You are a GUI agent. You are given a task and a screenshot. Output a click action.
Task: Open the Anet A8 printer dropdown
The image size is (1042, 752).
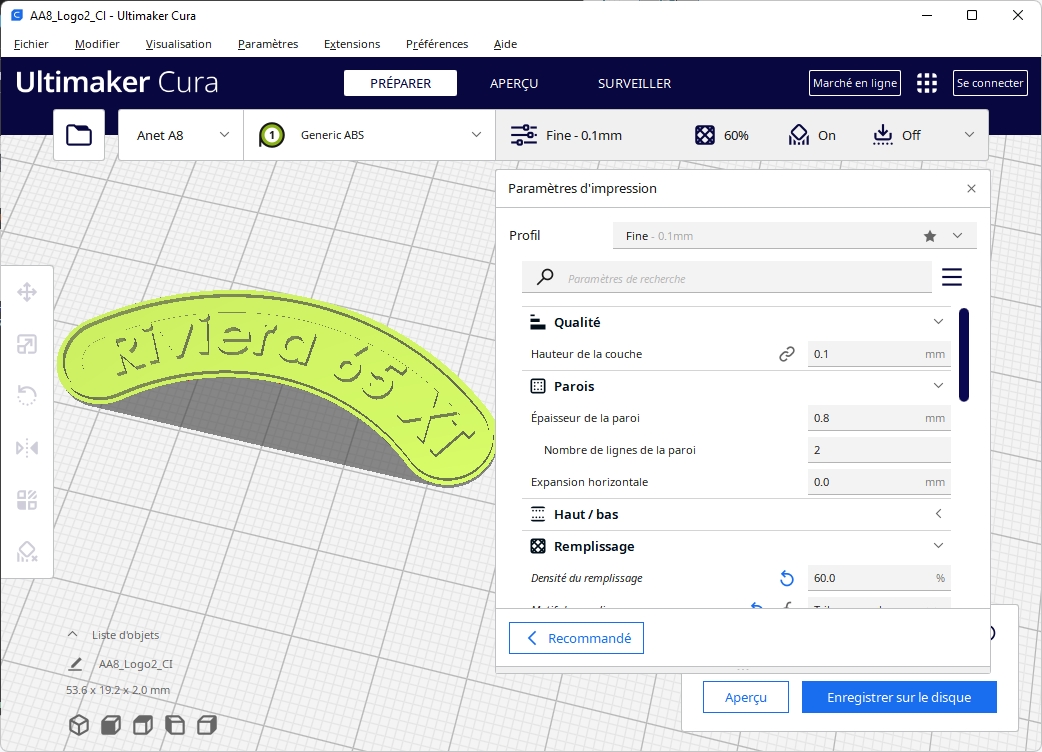coord(181,135)
